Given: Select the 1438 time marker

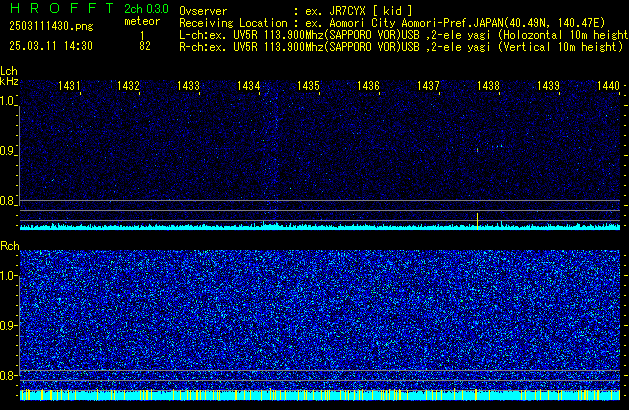Looking at the screenshot, I should [488, 86].
